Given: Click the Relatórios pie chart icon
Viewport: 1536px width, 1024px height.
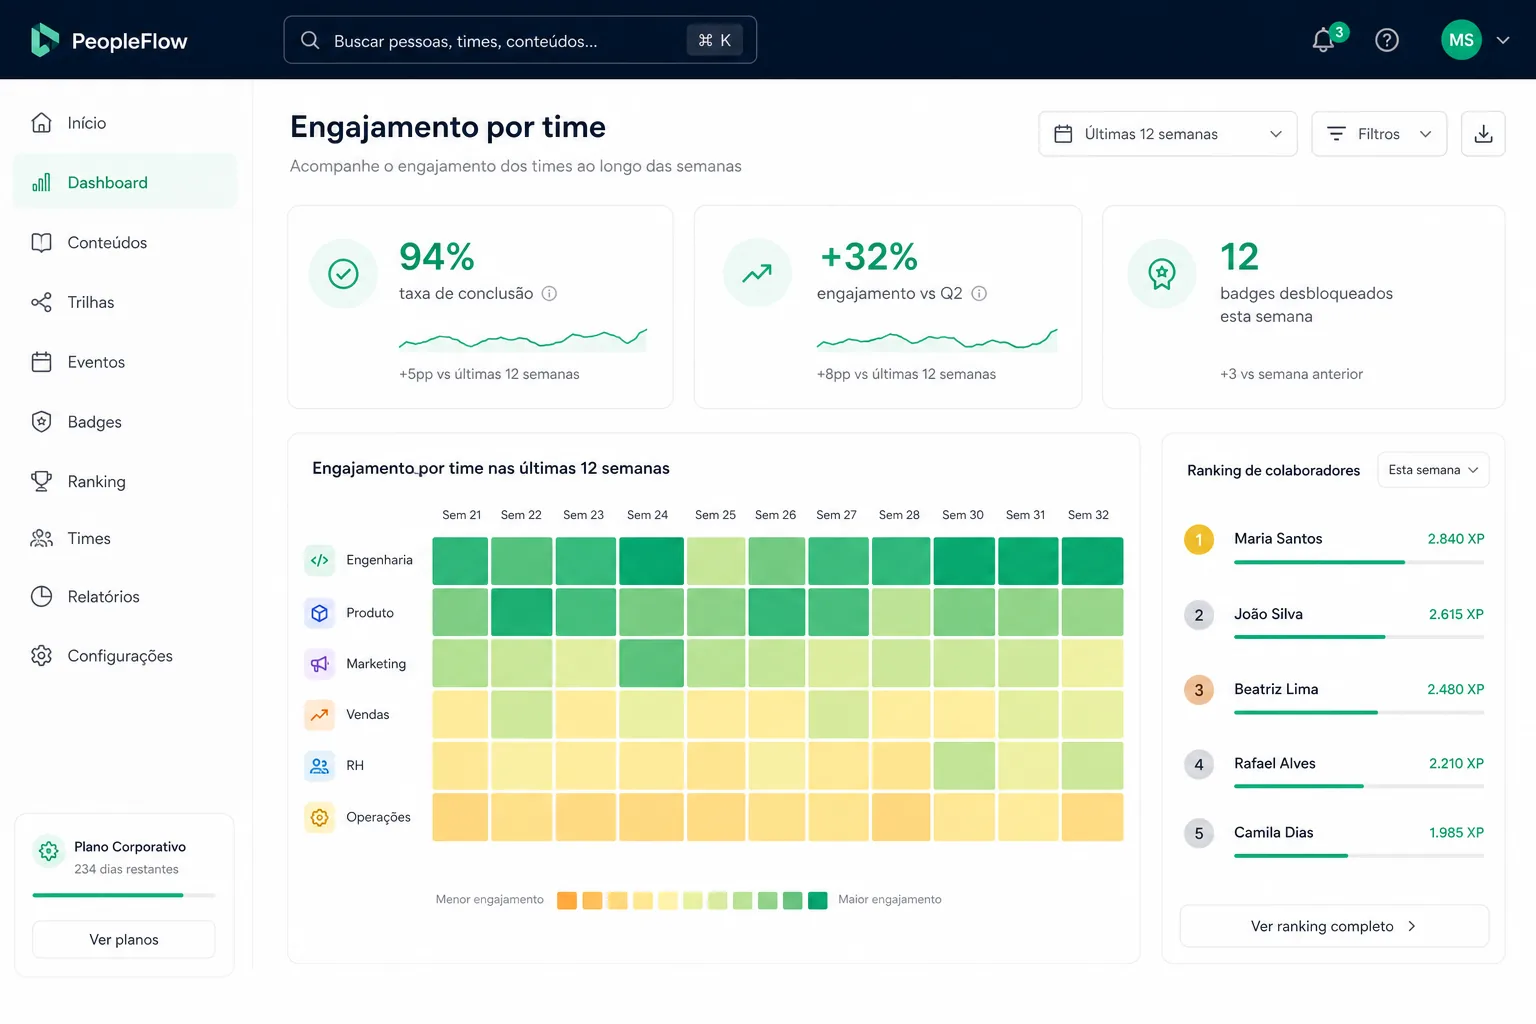Looking at the screenshot, I should pos(41,596).
